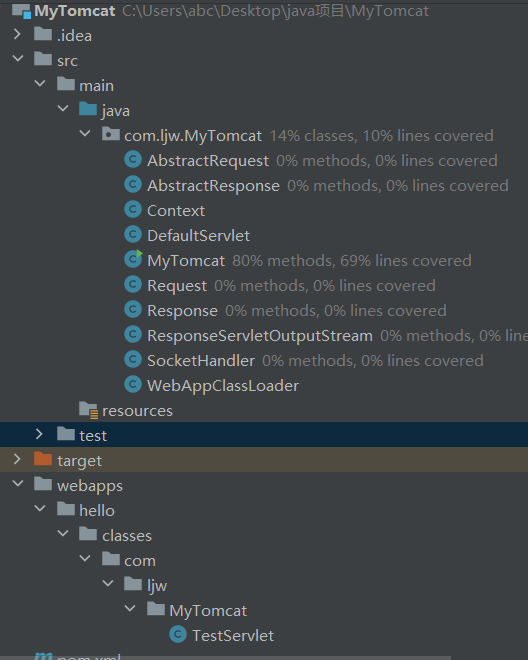
Task: Select the DefaultServlet class
Action: tap(198, 236)
